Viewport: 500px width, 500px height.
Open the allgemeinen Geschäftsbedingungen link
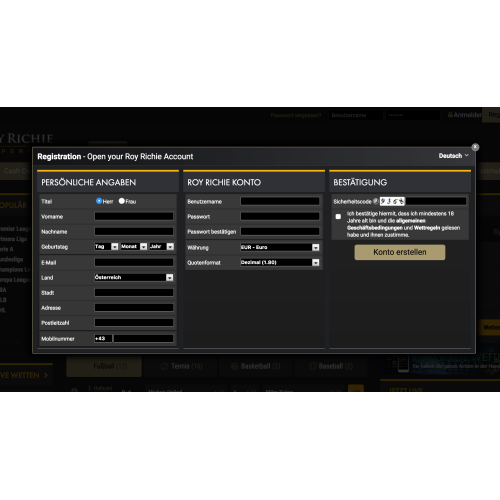[386, 224]
